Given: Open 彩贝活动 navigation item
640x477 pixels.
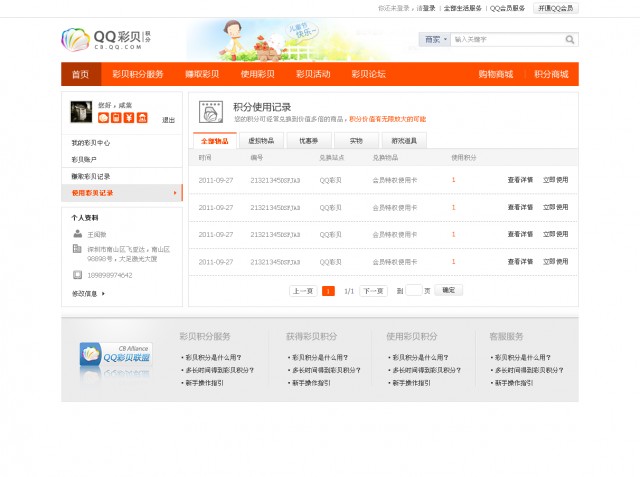Looking at the screenshot, I should pos(313,74).
